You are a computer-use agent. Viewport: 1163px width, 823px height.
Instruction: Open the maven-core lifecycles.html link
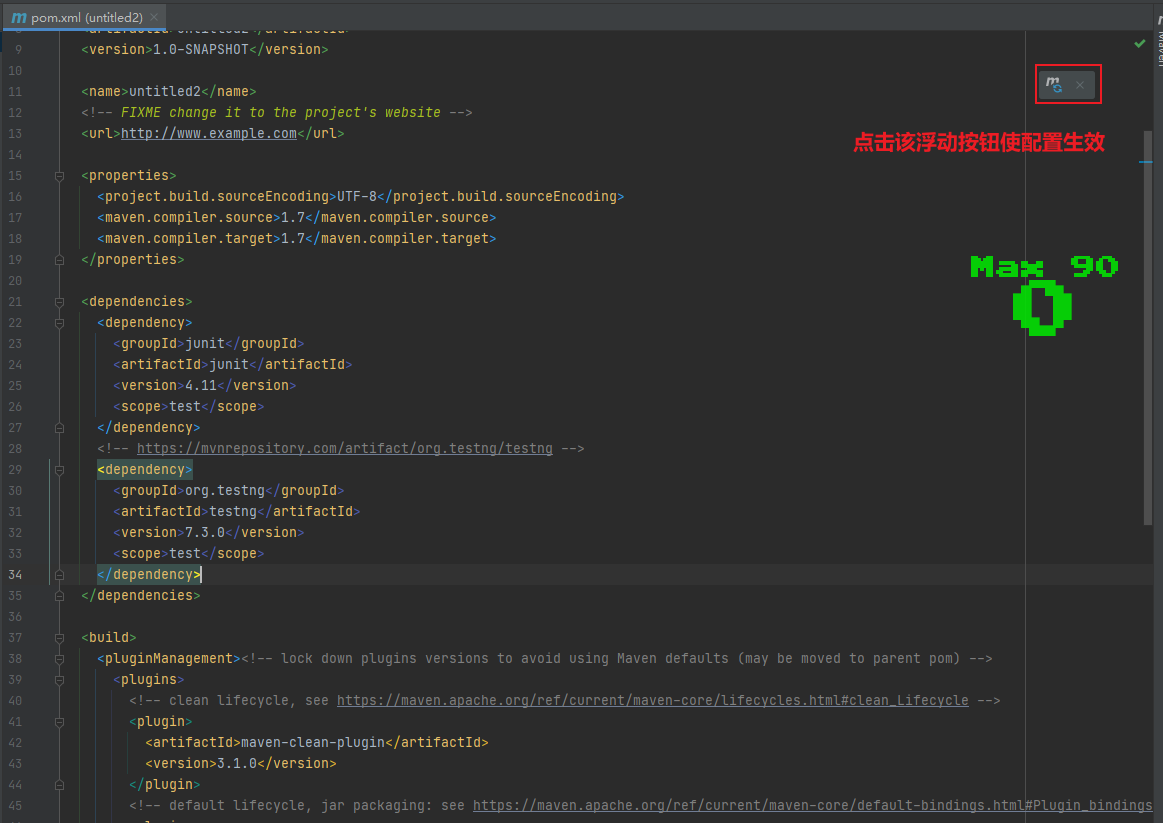tap(652, 701)
